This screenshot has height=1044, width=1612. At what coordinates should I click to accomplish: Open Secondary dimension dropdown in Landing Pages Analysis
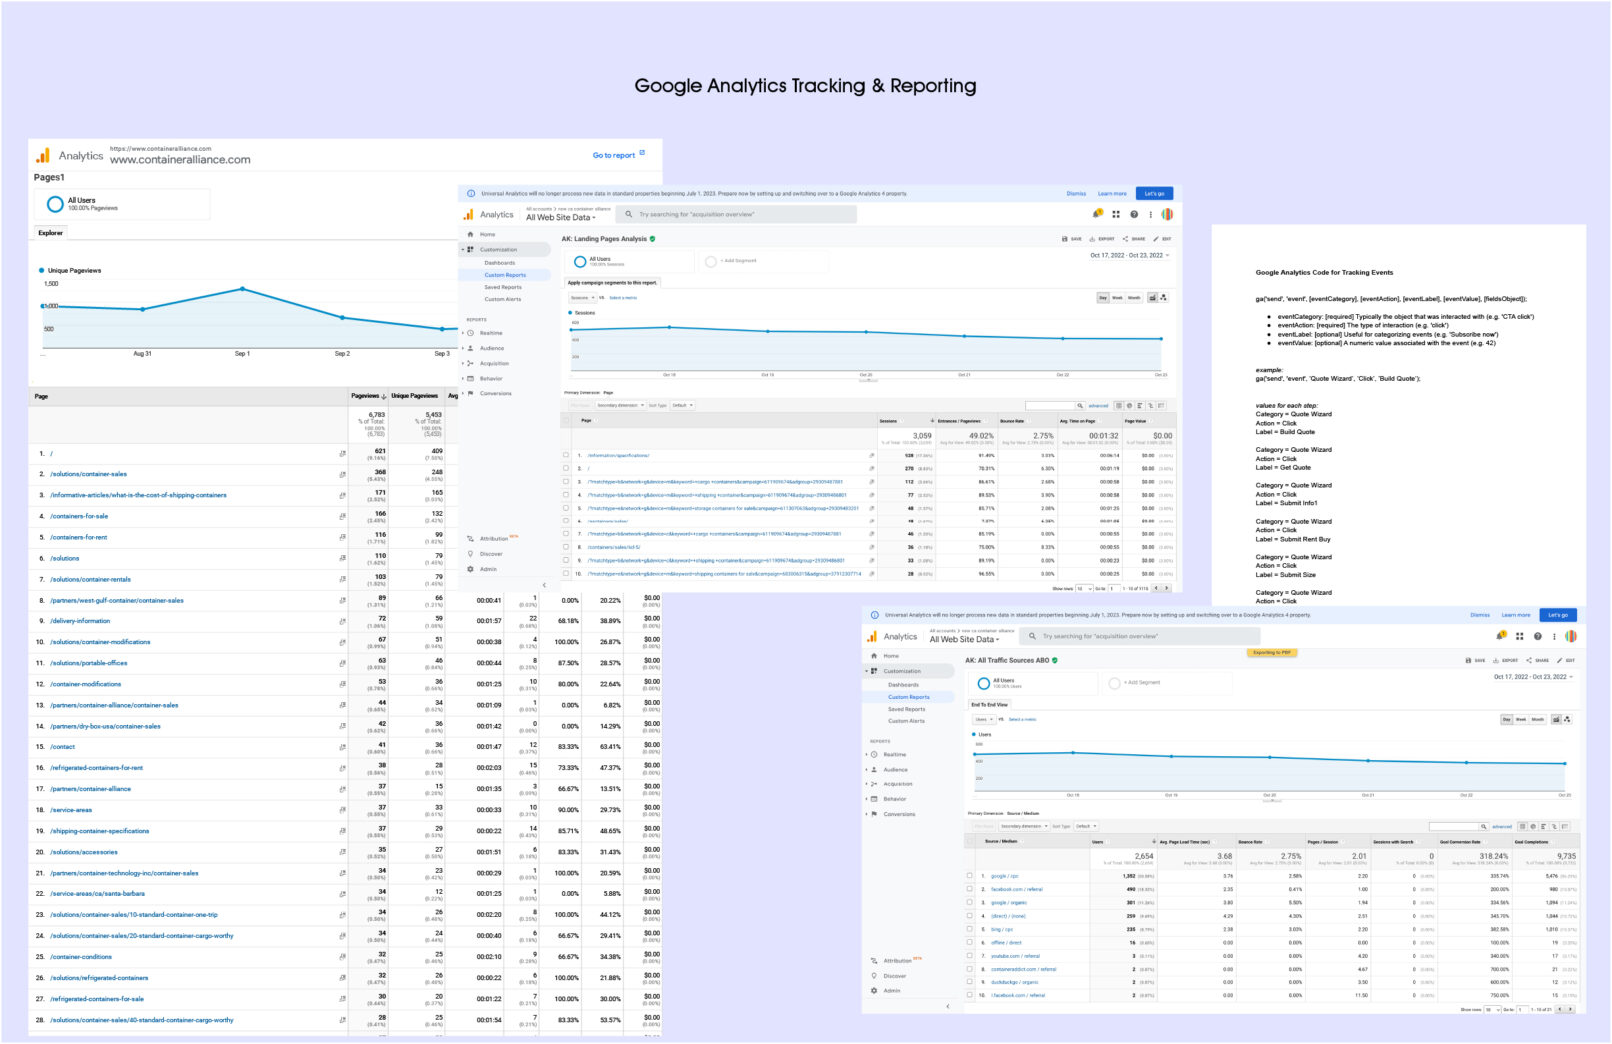coord(619,406)
